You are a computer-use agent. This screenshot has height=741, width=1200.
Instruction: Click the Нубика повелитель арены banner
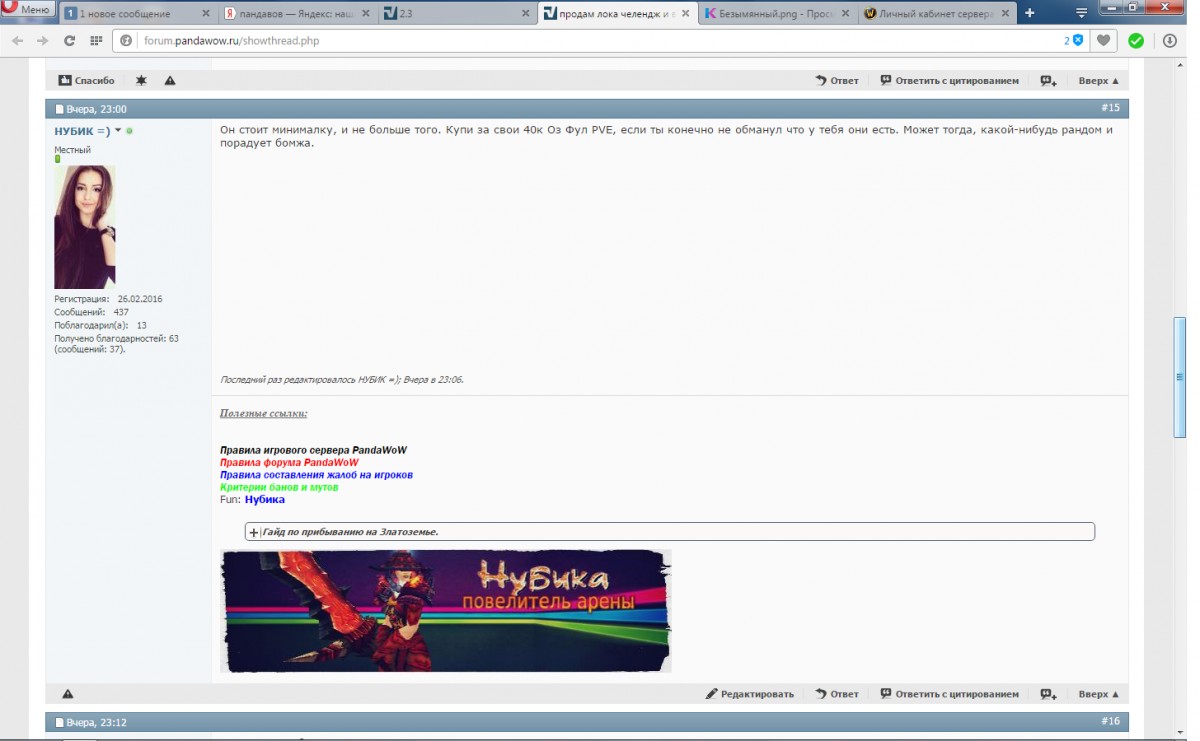[445, 611]
